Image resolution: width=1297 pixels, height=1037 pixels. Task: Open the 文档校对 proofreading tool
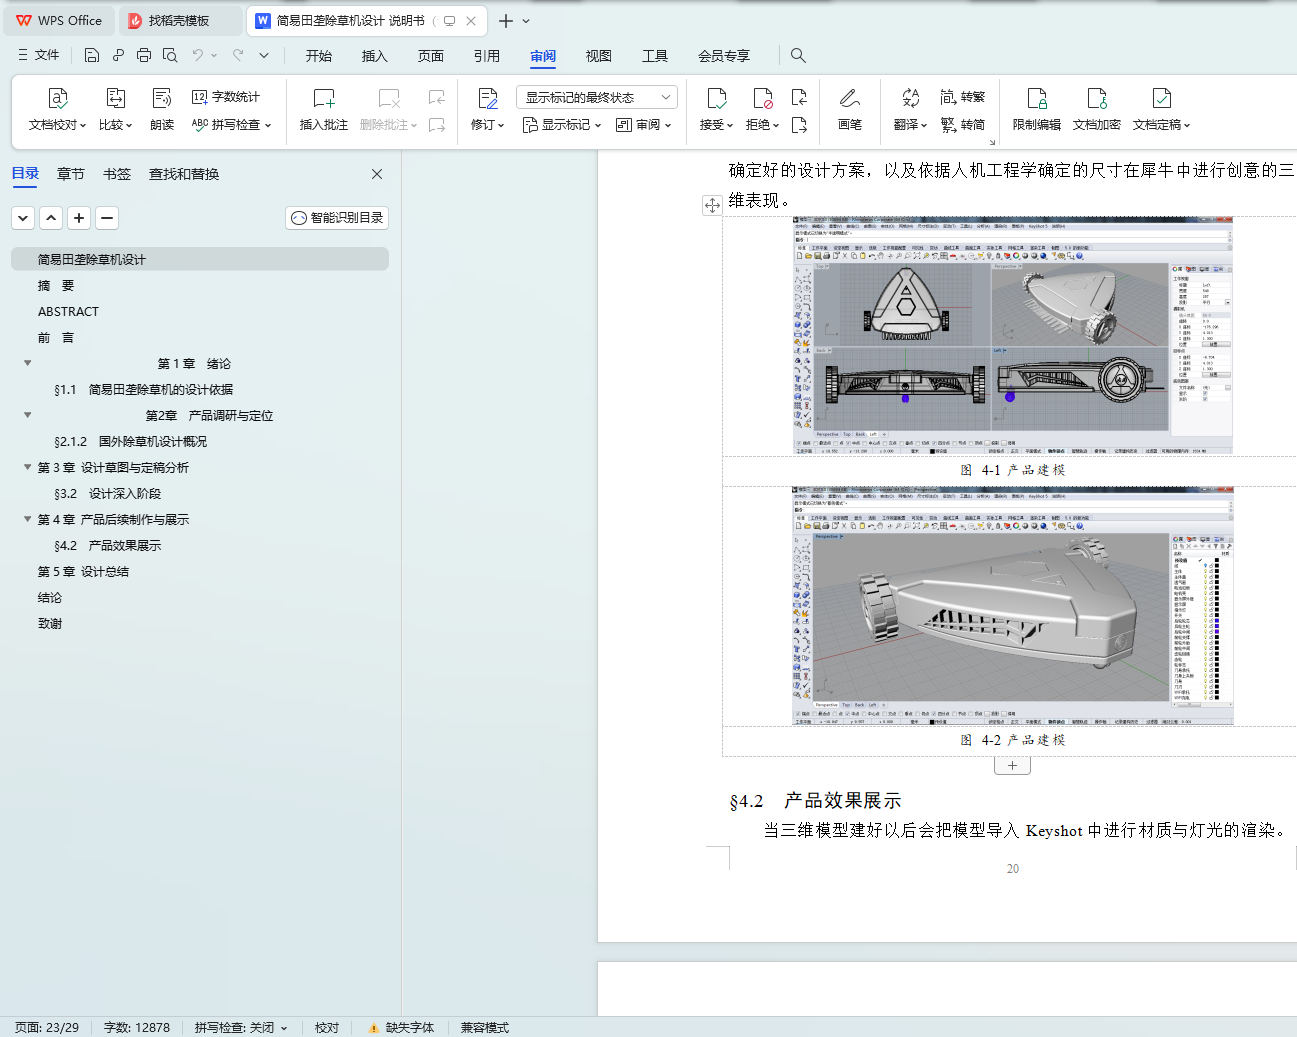57,110
